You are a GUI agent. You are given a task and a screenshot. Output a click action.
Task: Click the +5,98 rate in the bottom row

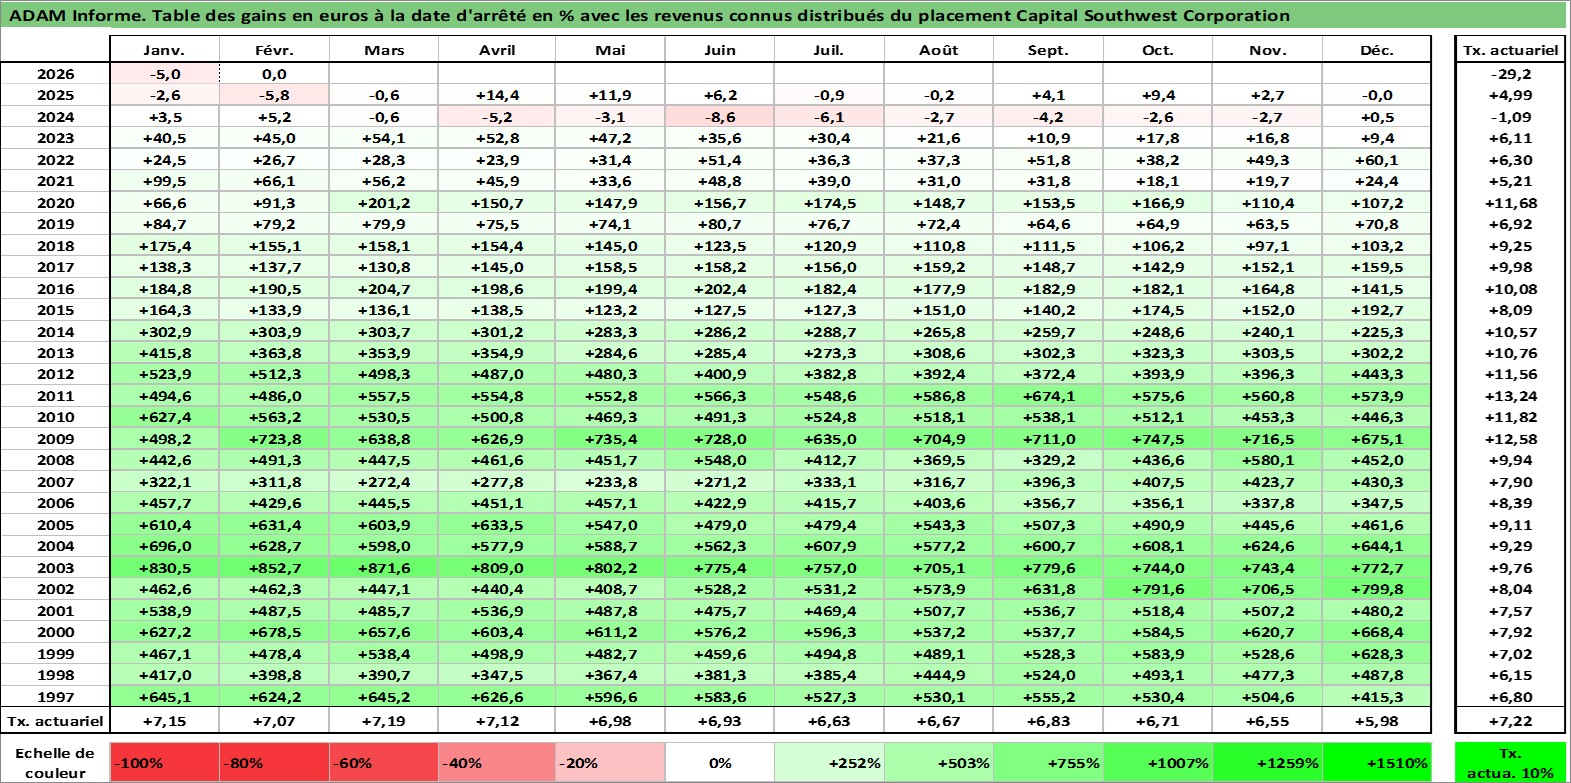(x=1377, y=720)
